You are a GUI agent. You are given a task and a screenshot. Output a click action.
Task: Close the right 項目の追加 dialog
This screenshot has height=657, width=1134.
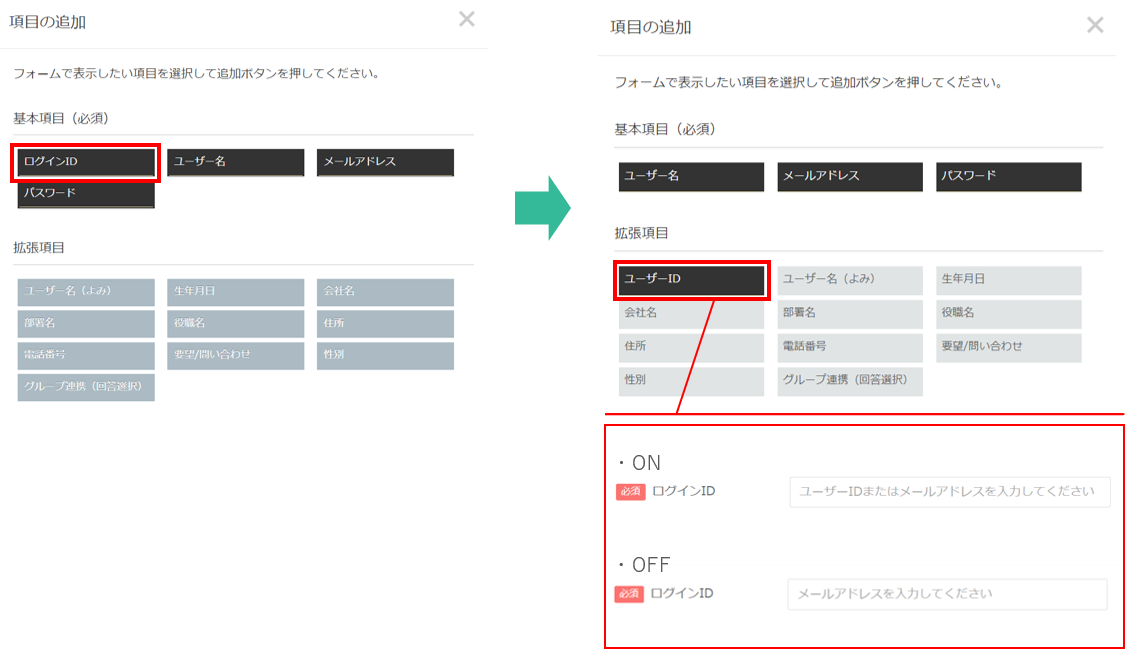click(x=1095, y=25)
